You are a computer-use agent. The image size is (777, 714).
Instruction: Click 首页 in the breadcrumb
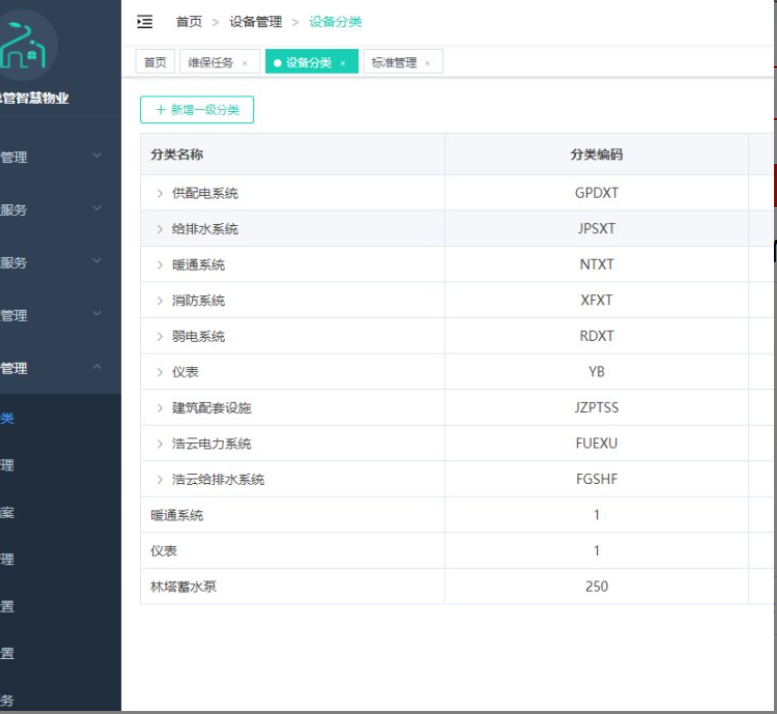[189, 22]
